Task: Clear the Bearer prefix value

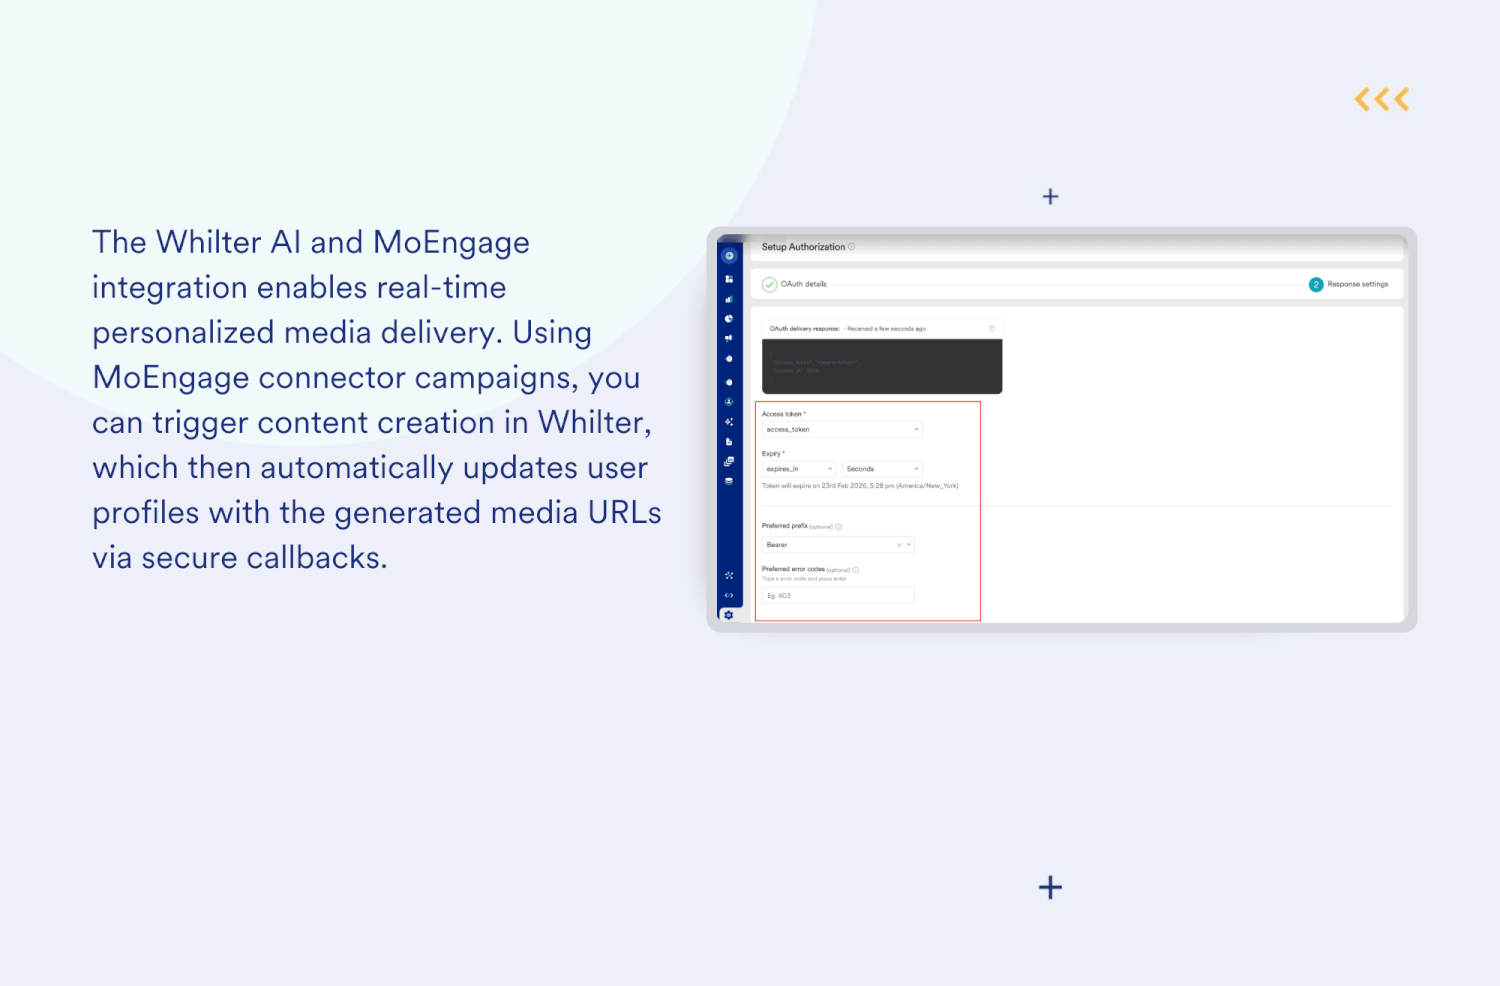Action: pos(898,544)
